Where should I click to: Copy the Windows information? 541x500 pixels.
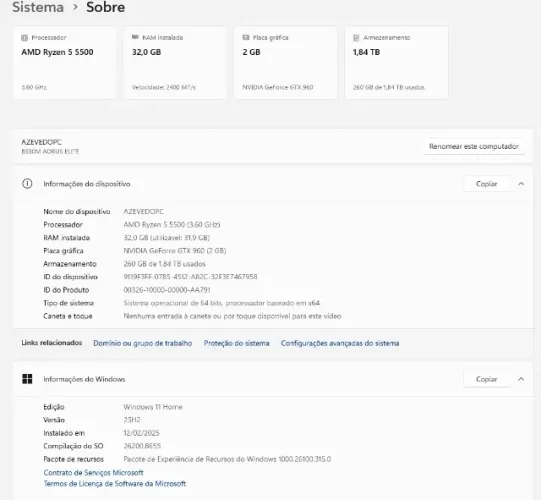[486, 379]
